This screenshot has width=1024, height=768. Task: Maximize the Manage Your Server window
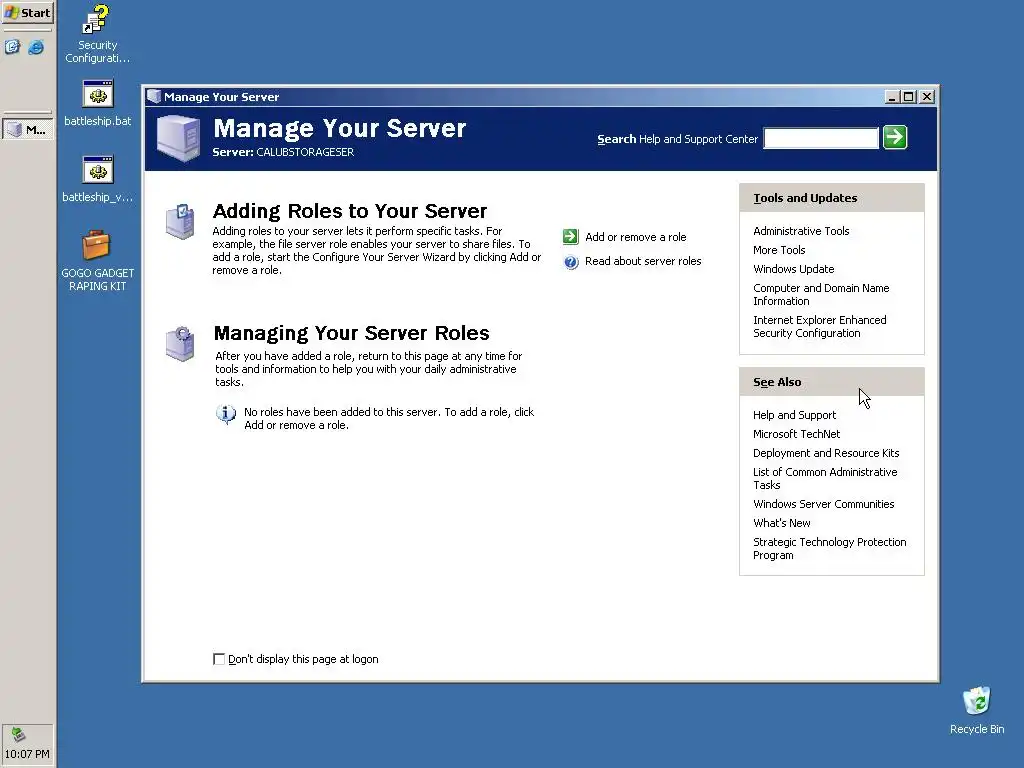pyautogui.click(x=908, y=97)
